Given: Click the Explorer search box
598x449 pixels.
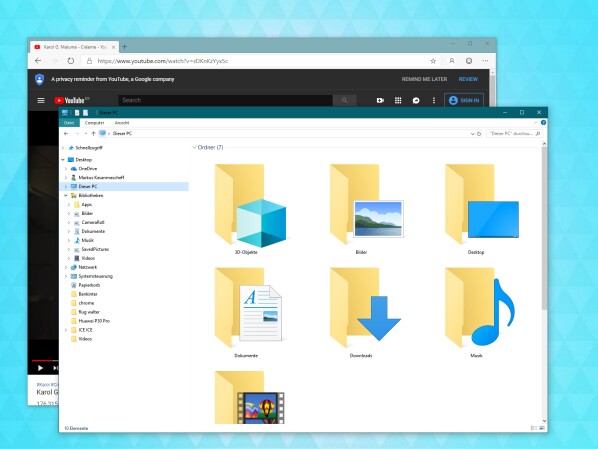Looking at the screenshot, I should [514, 134].
